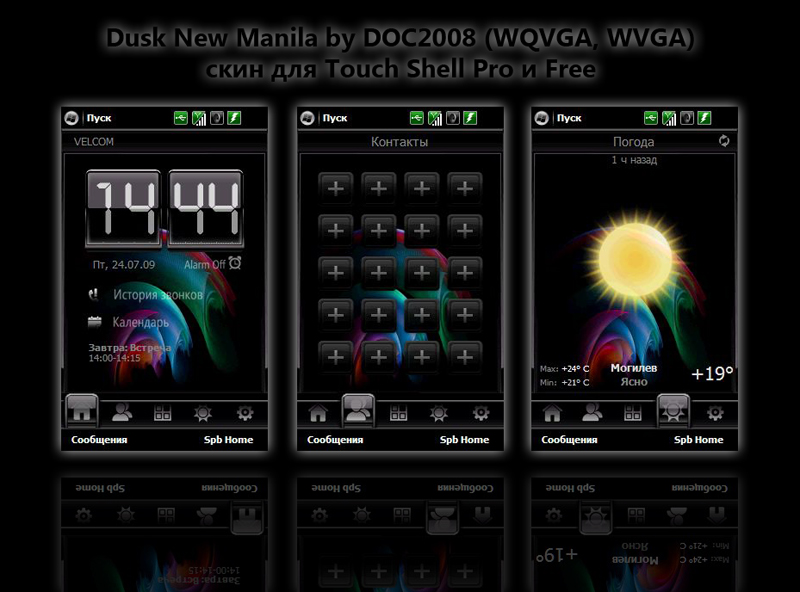Tap the battery icon on the Погода screen
Image resolution: width=800 pixels, height=592 pixels.
click(704, 118)
